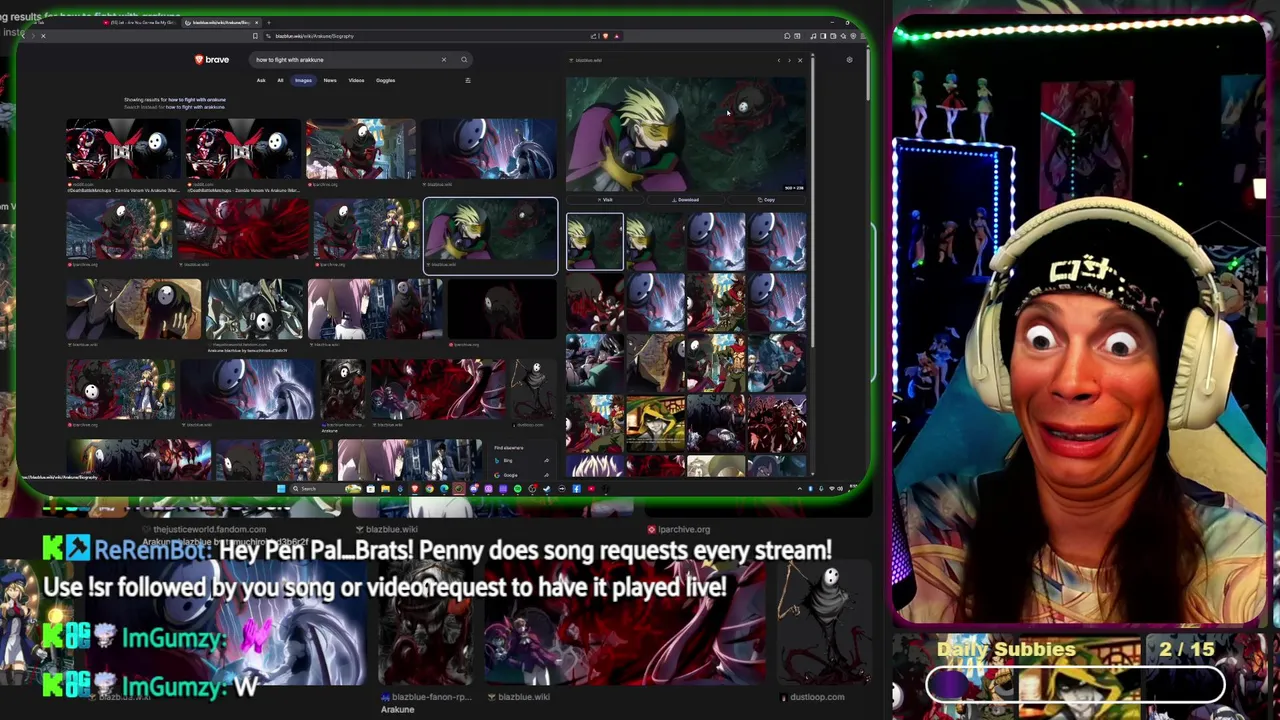Switch to the Ask search tab
Image resolution: width=1280 pixels, height=720 pixels.
[261, 80]
